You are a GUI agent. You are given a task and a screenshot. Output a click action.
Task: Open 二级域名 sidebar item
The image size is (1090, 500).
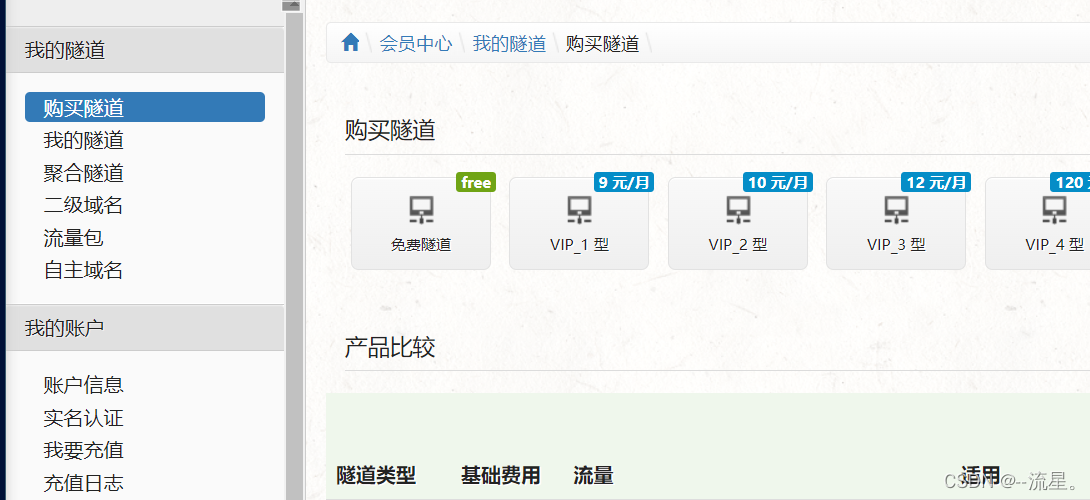[83, 205]
